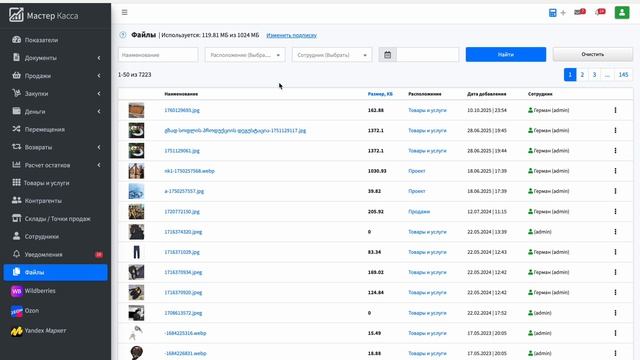Open actions menu for 1751129061.jpg row
The image size is (640, 360).
click(615, 151)
